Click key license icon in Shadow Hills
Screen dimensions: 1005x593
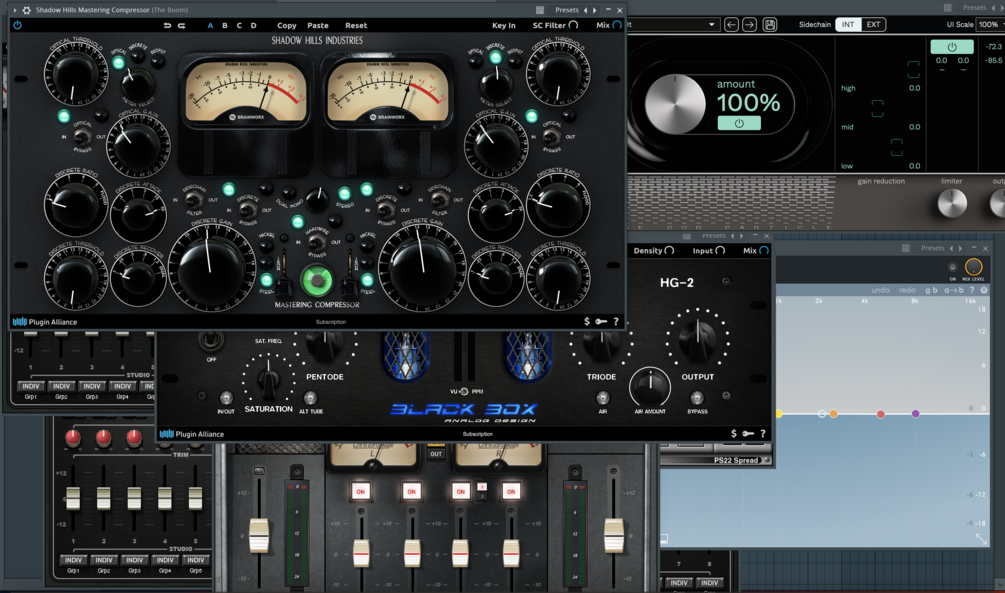pyautogui.click(x=601, y=321)
